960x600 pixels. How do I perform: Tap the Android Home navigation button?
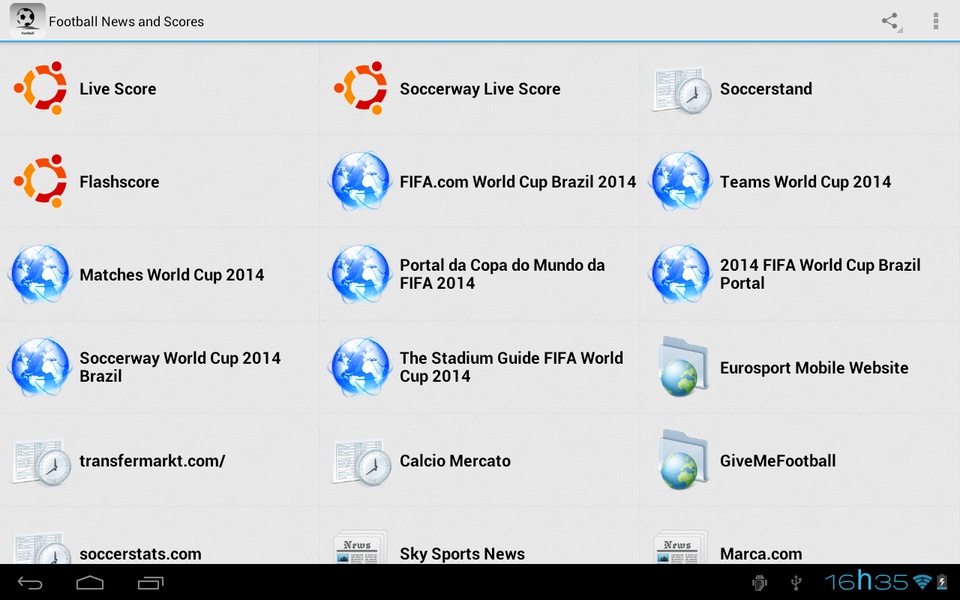tap(90, 583)
